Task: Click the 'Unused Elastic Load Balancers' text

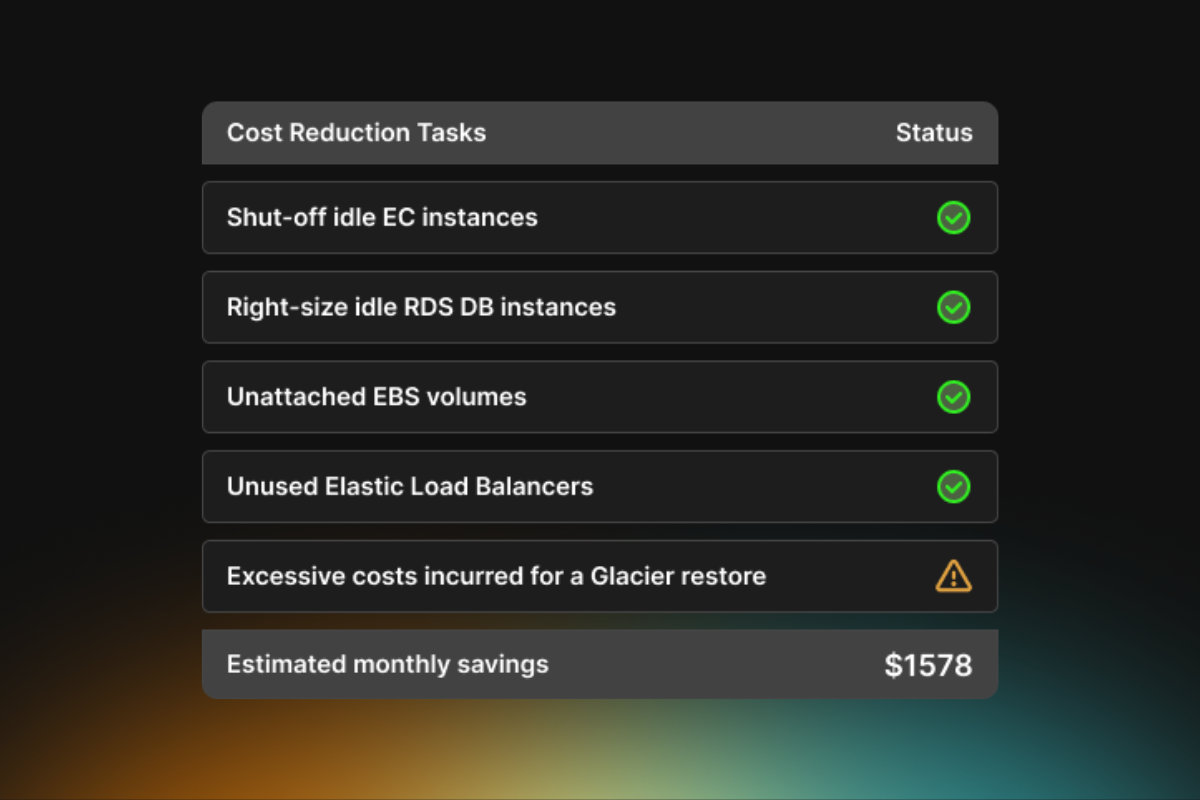Action: point(410,487)
